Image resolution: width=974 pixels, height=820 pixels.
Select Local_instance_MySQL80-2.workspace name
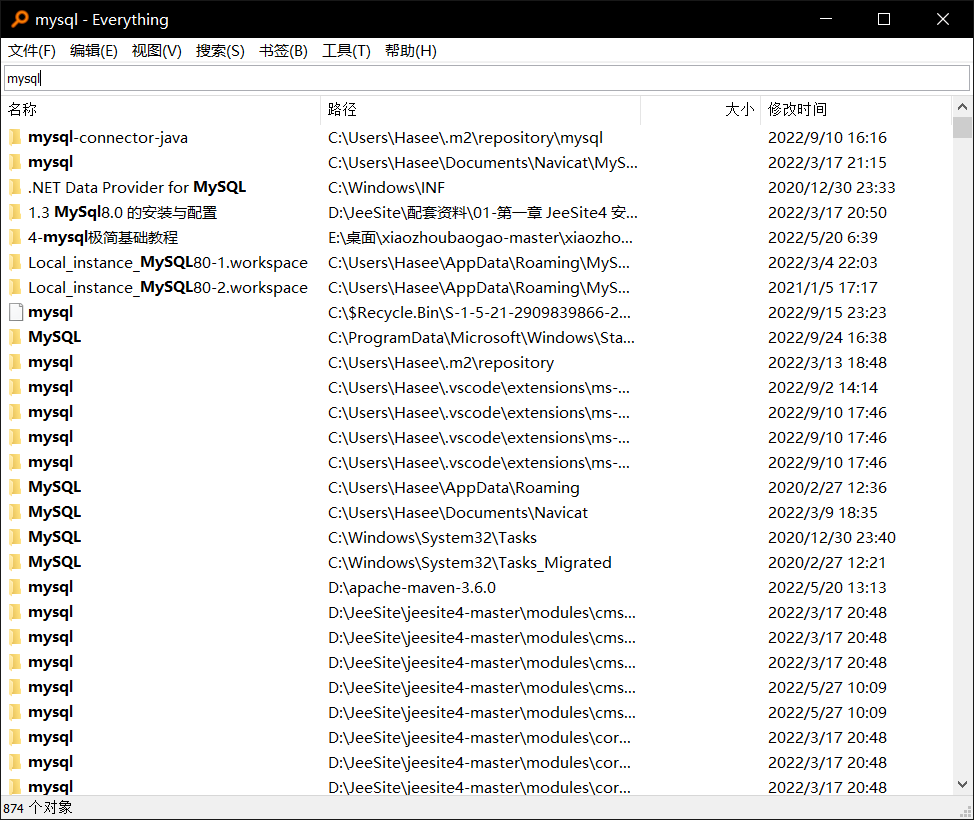[168, 288]
